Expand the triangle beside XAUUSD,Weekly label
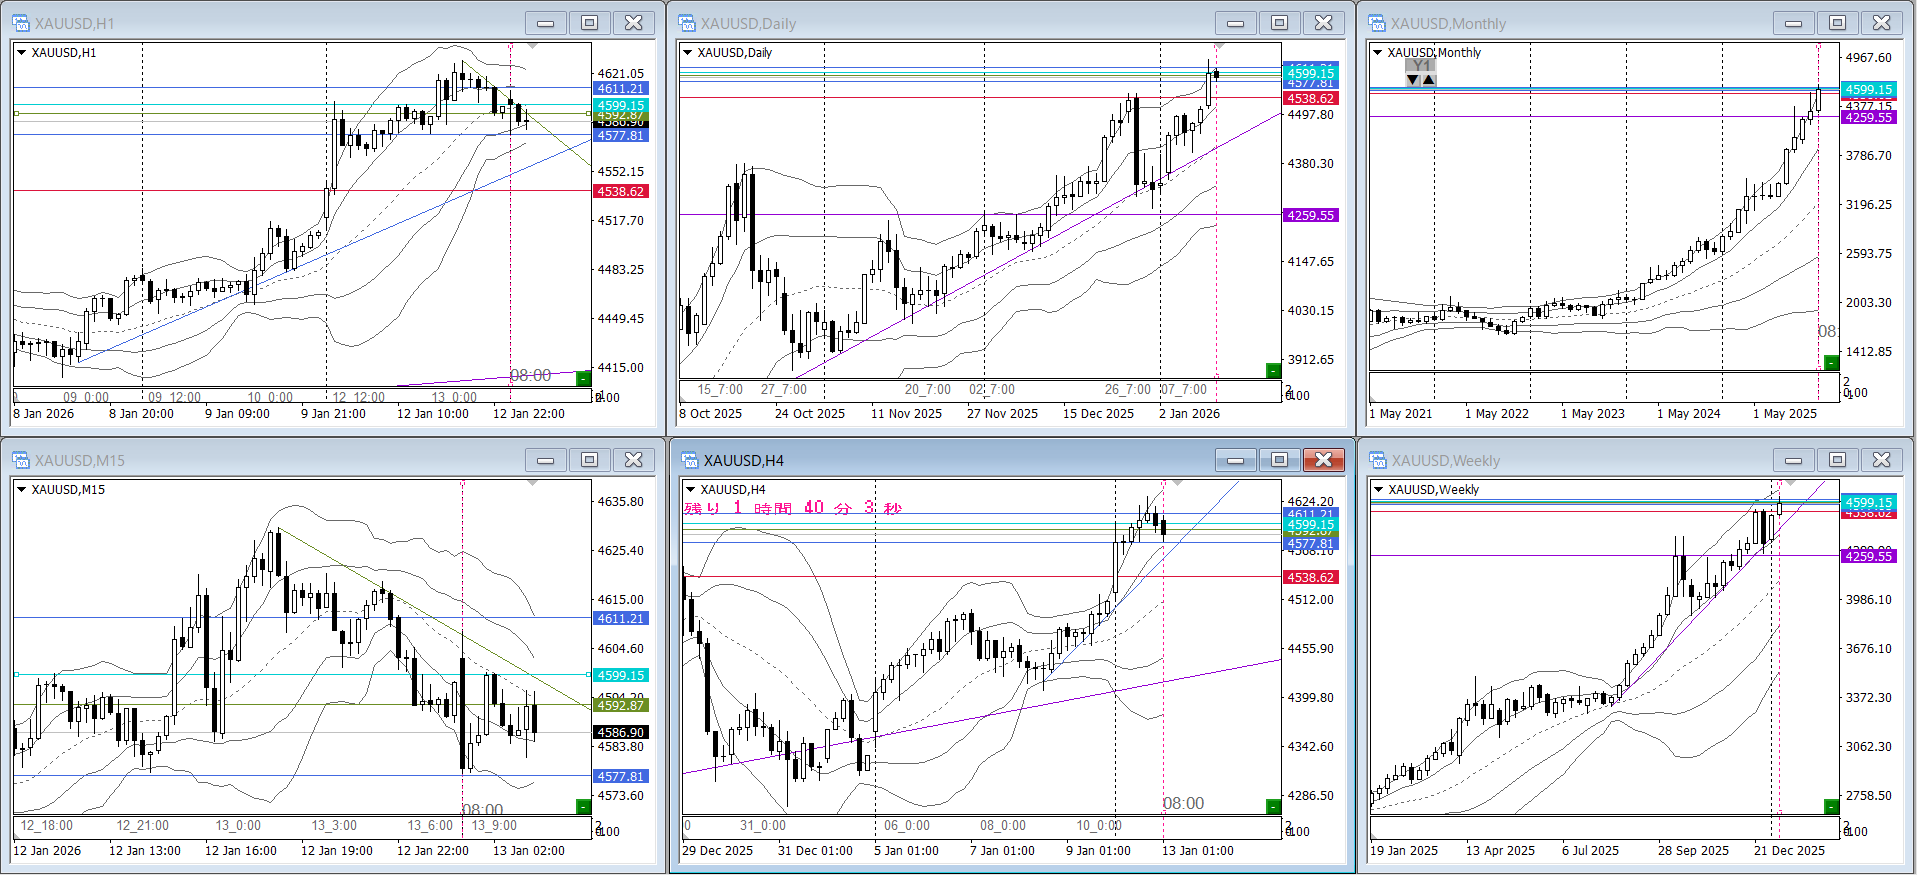The image size is (1918, 875). click(x=1378, y=490)
